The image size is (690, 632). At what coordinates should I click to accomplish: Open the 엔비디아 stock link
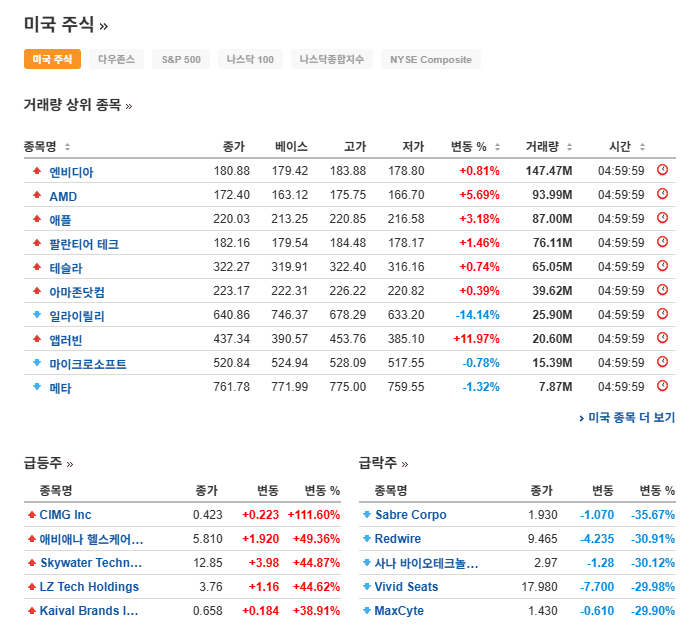click(x=71, y=172)
